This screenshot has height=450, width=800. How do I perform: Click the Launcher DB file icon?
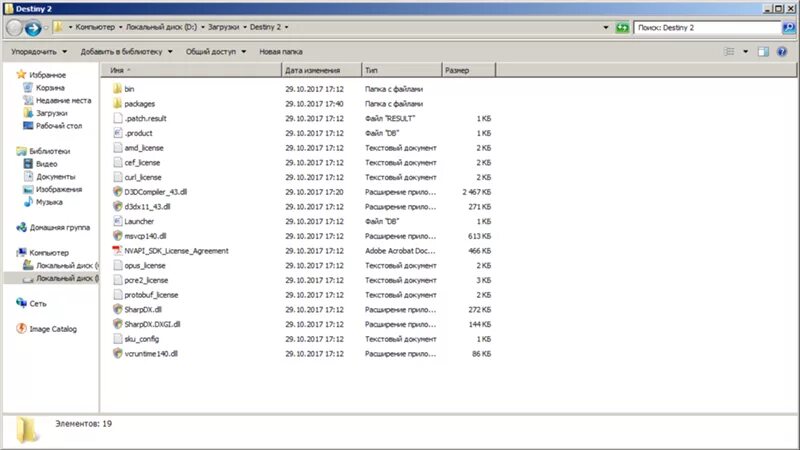pyautogui.click(x=117, y=221)
